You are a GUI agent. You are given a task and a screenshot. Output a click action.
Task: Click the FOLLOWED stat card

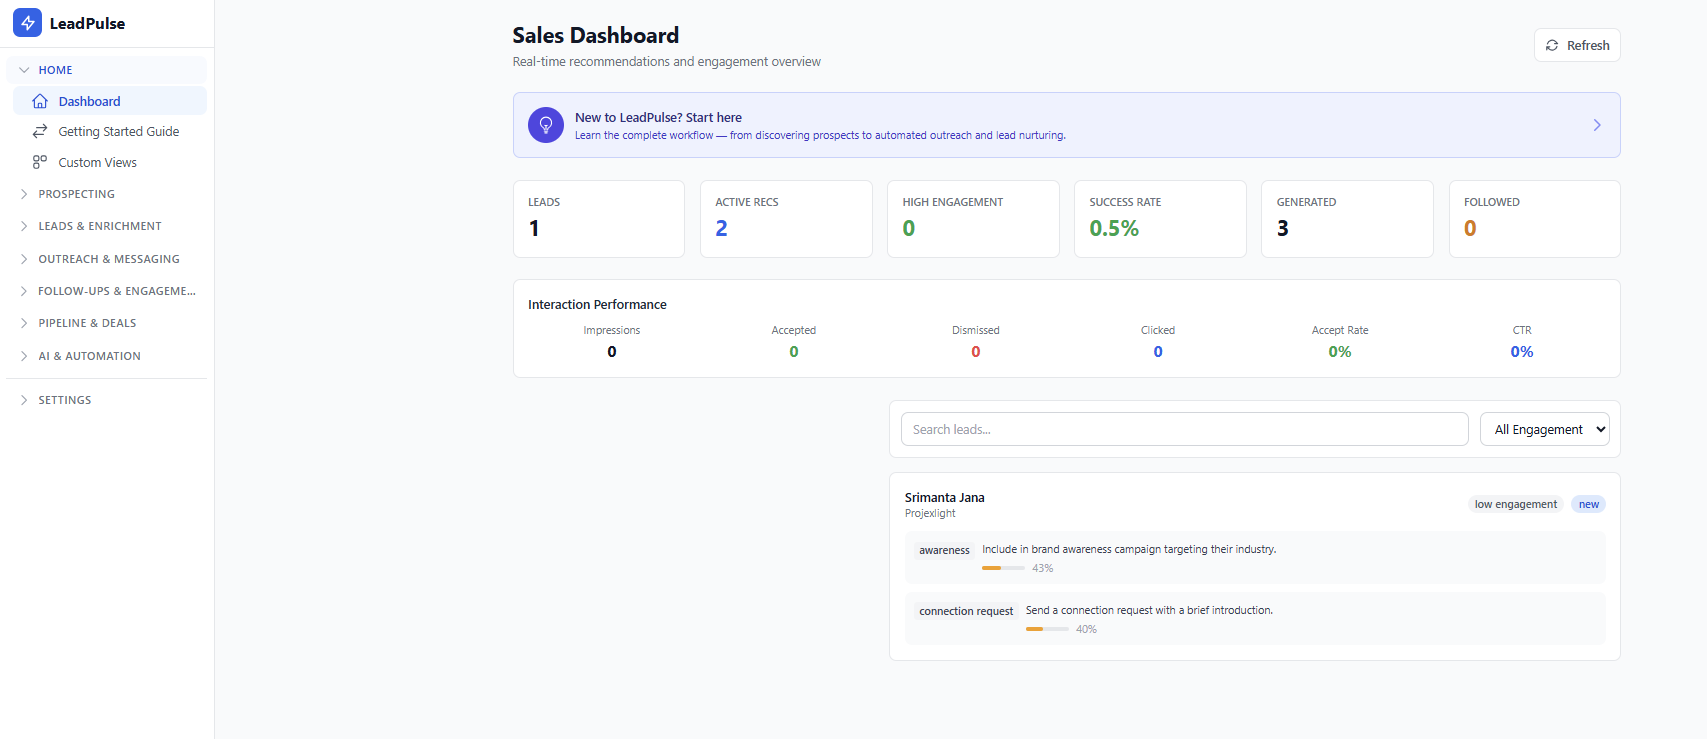(x=1534, y=219)
